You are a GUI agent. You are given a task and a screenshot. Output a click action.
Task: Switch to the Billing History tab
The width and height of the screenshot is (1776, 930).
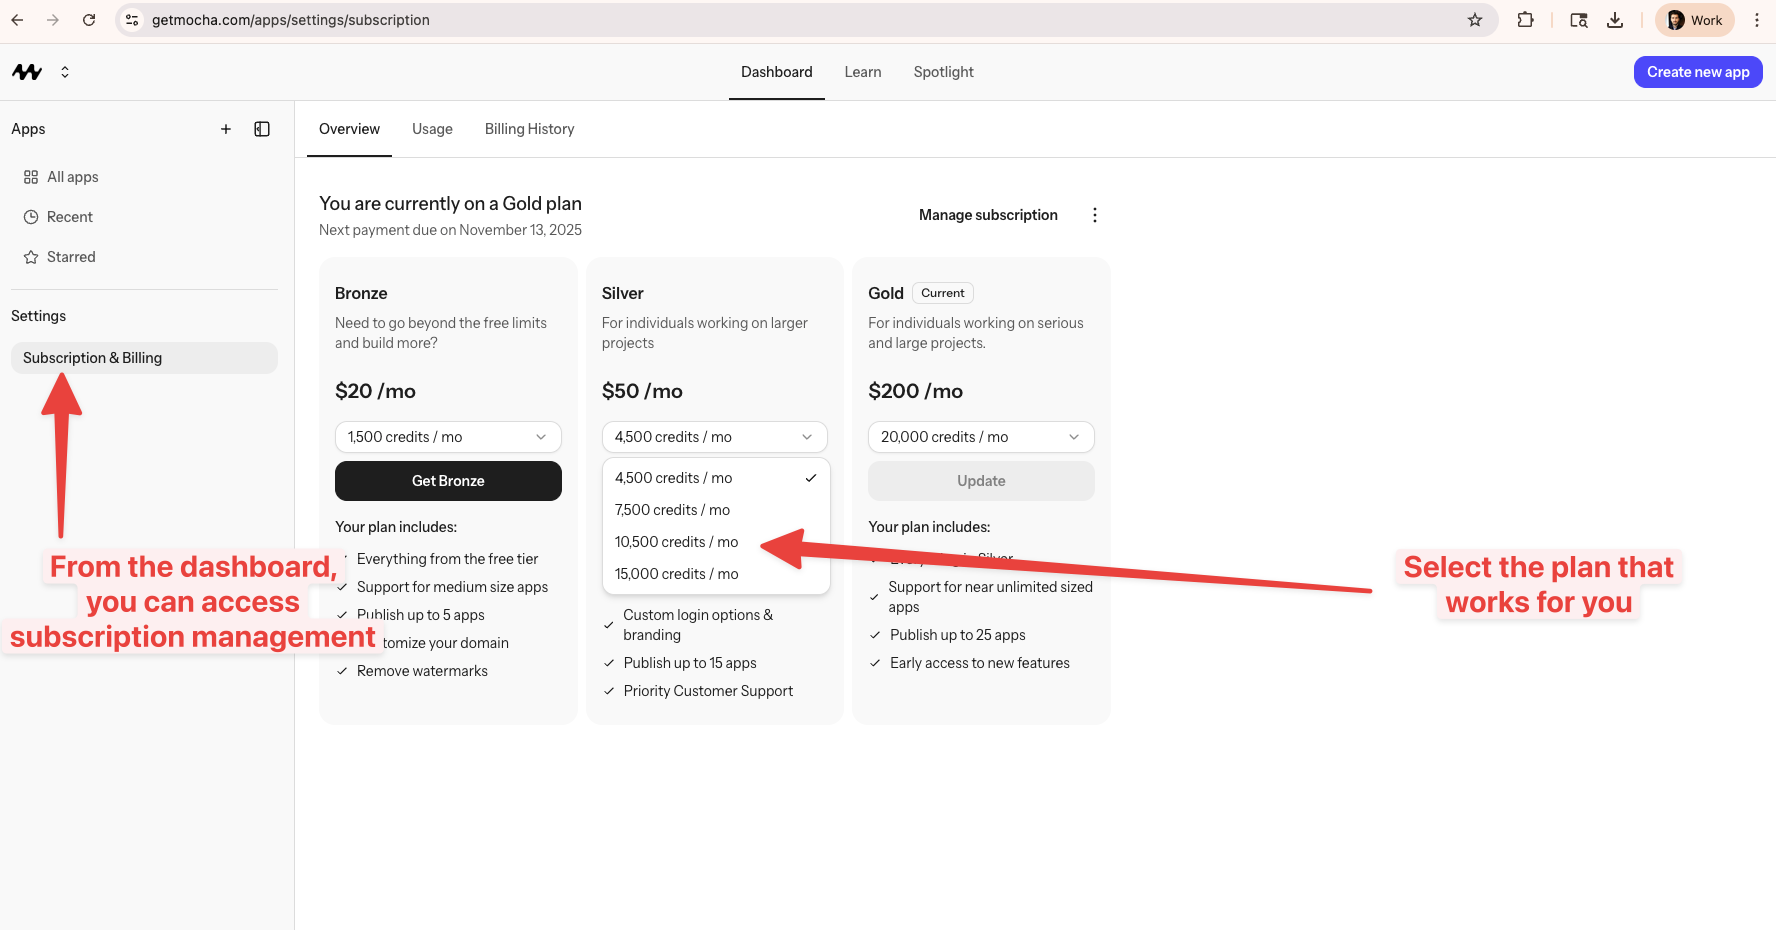click(529, 129)
